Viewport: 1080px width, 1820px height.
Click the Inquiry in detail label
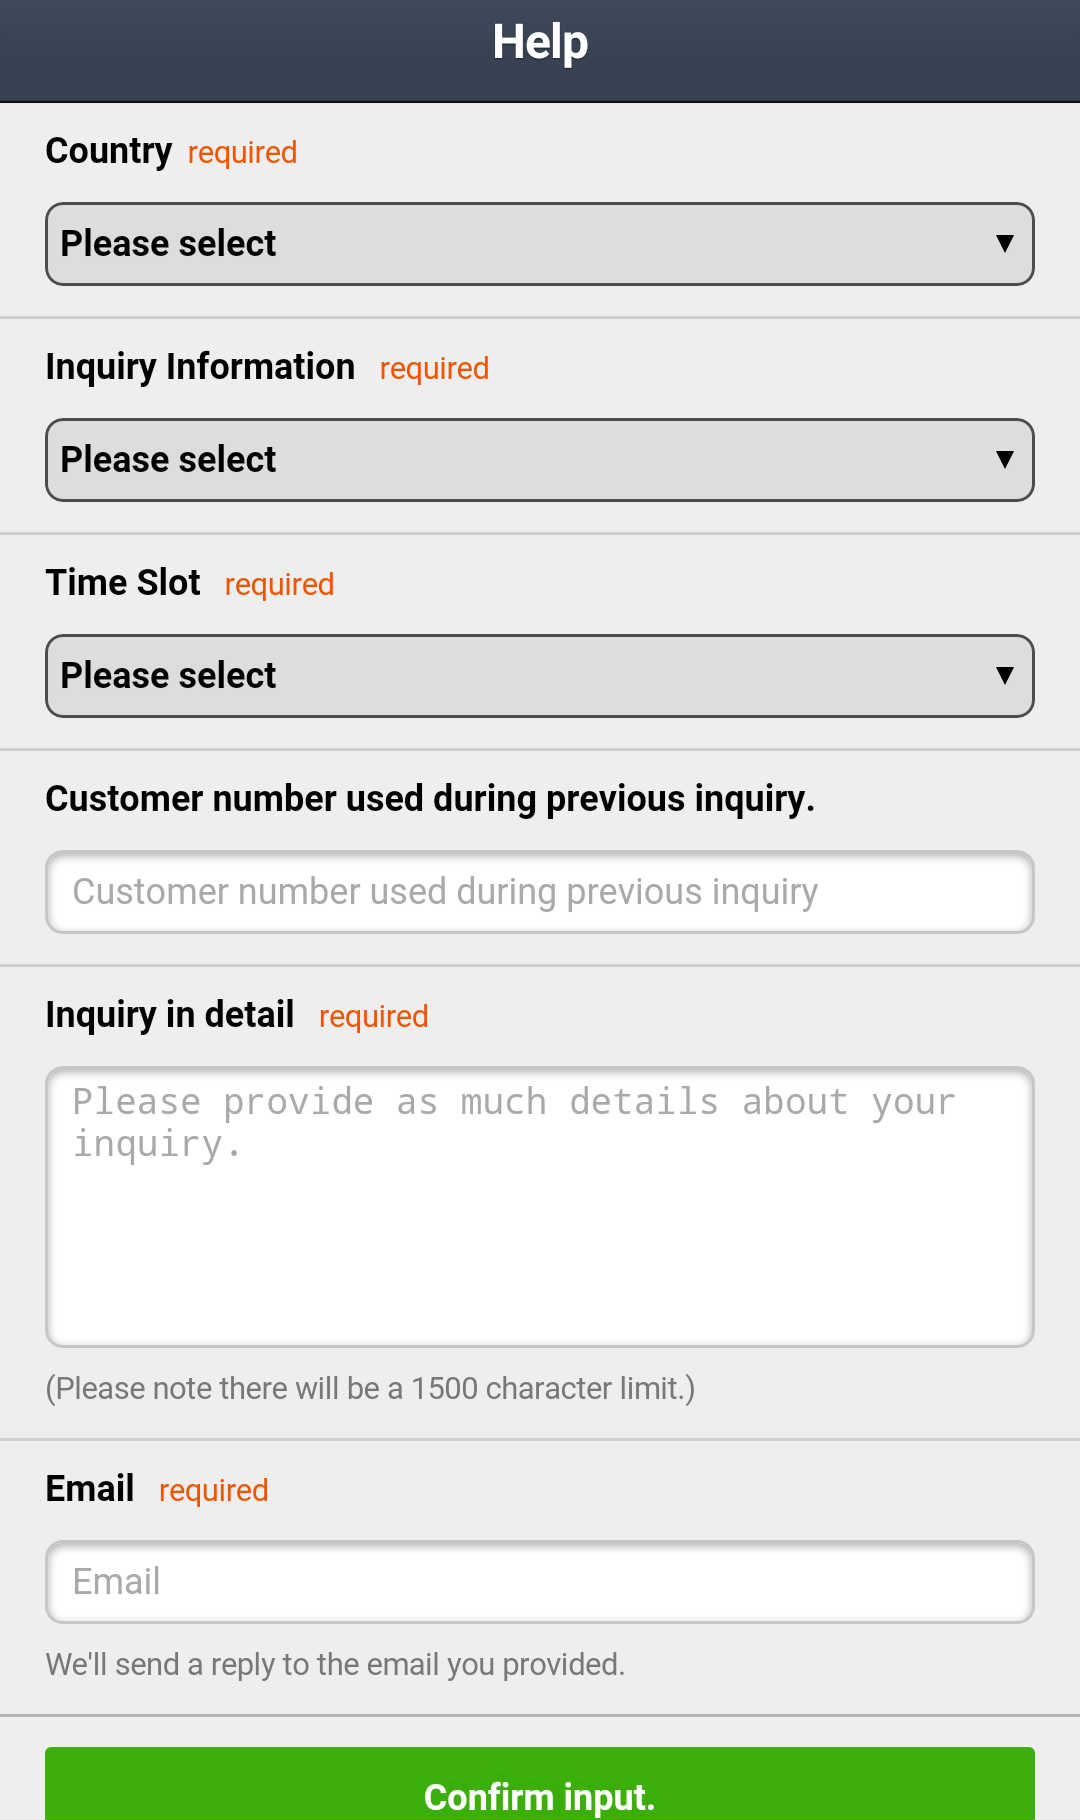[x=170, y=1015]
